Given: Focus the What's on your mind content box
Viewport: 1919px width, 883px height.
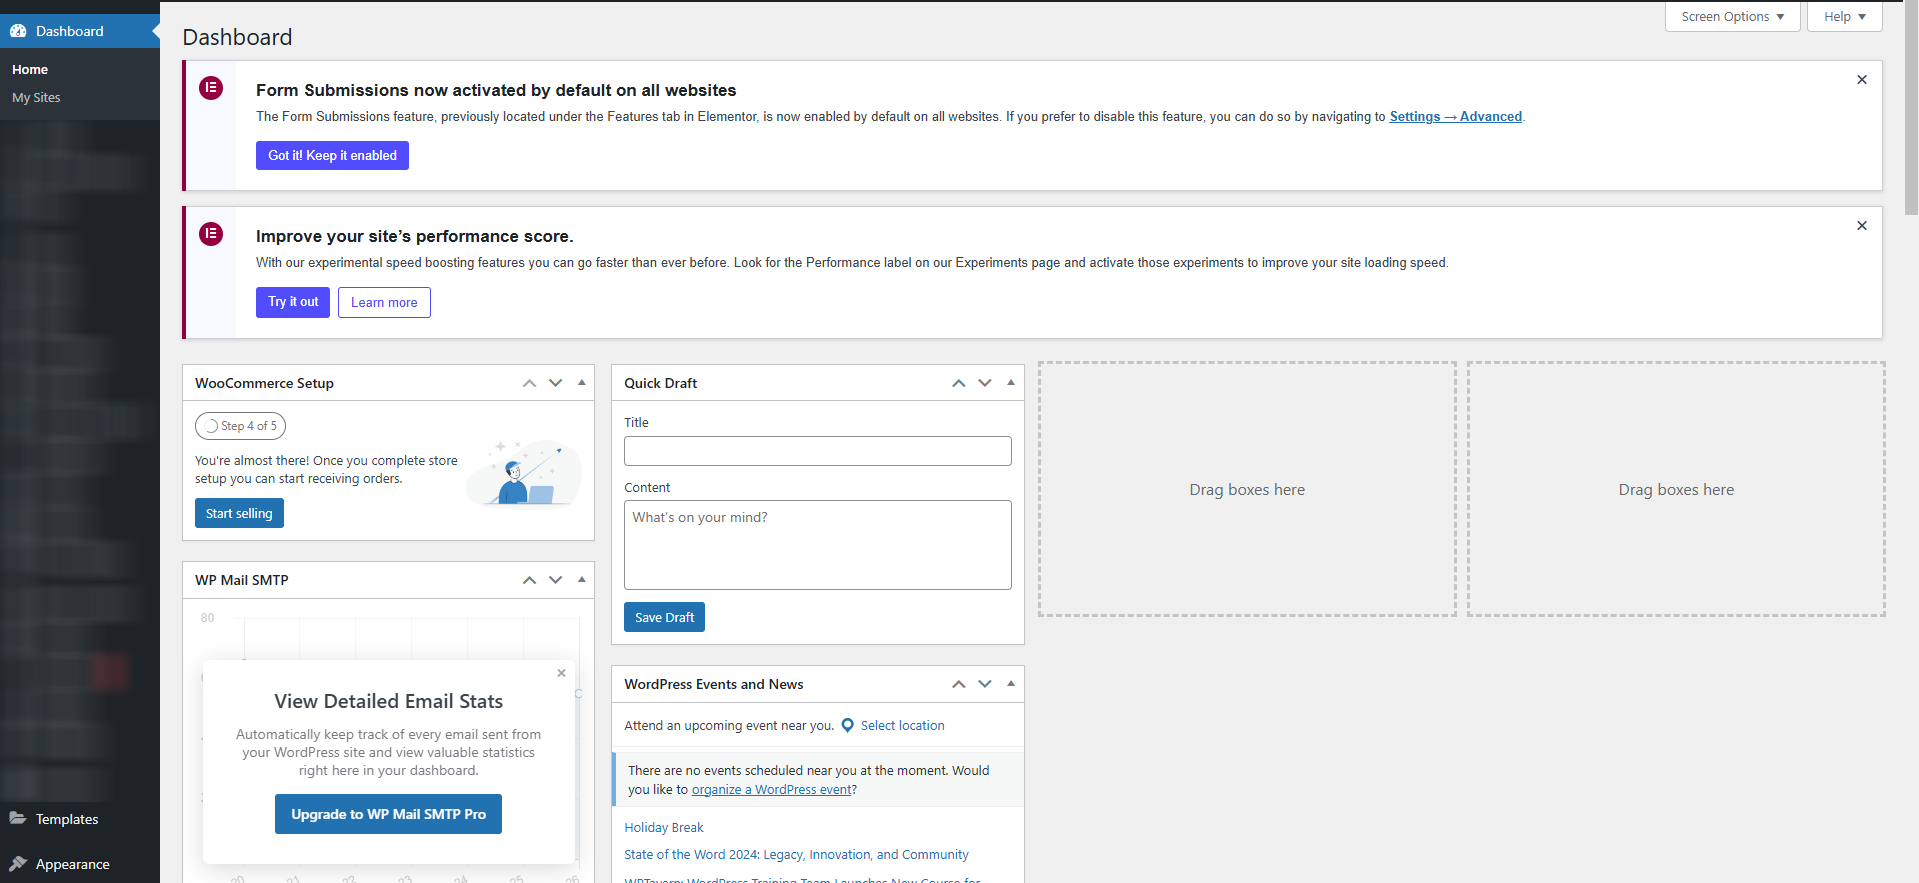Looking at the screenshot, I should pyautogui.click(x=818, y=545).
